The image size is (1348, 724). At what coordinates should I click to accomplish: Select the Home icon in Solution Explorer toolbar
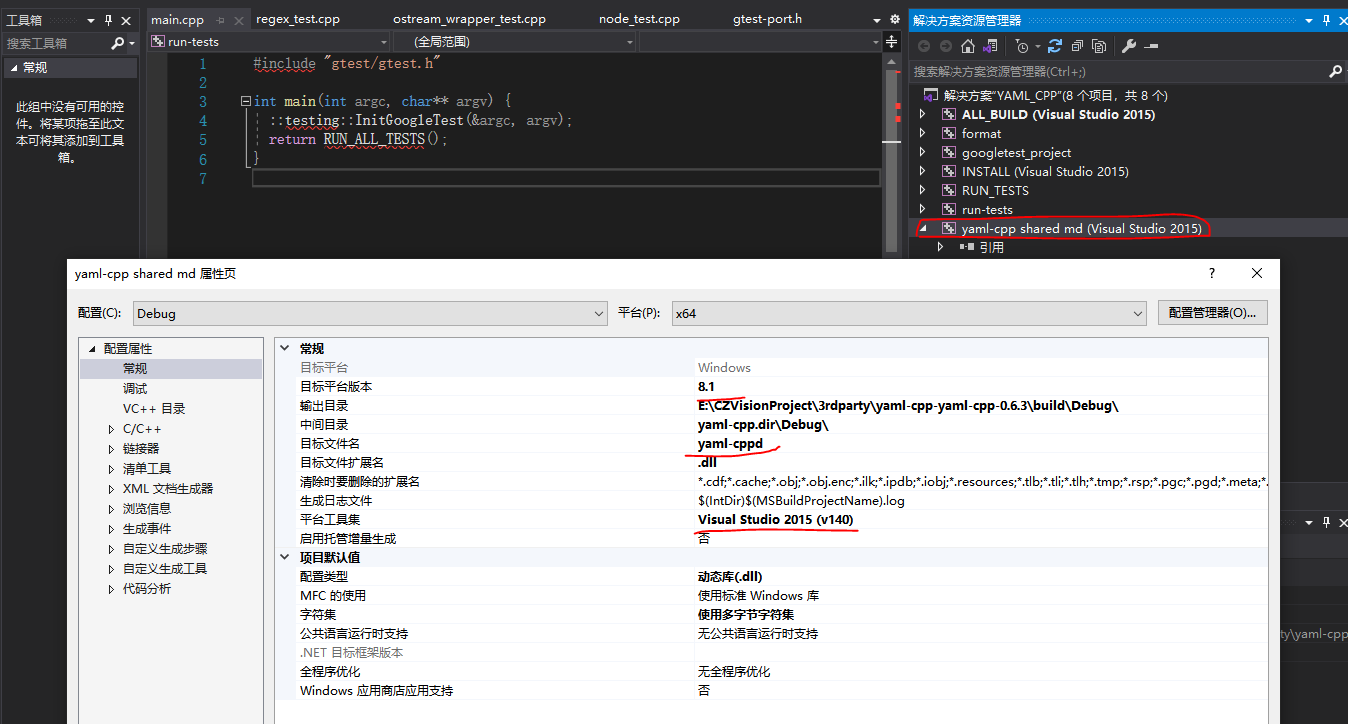(x=967, y=45)
